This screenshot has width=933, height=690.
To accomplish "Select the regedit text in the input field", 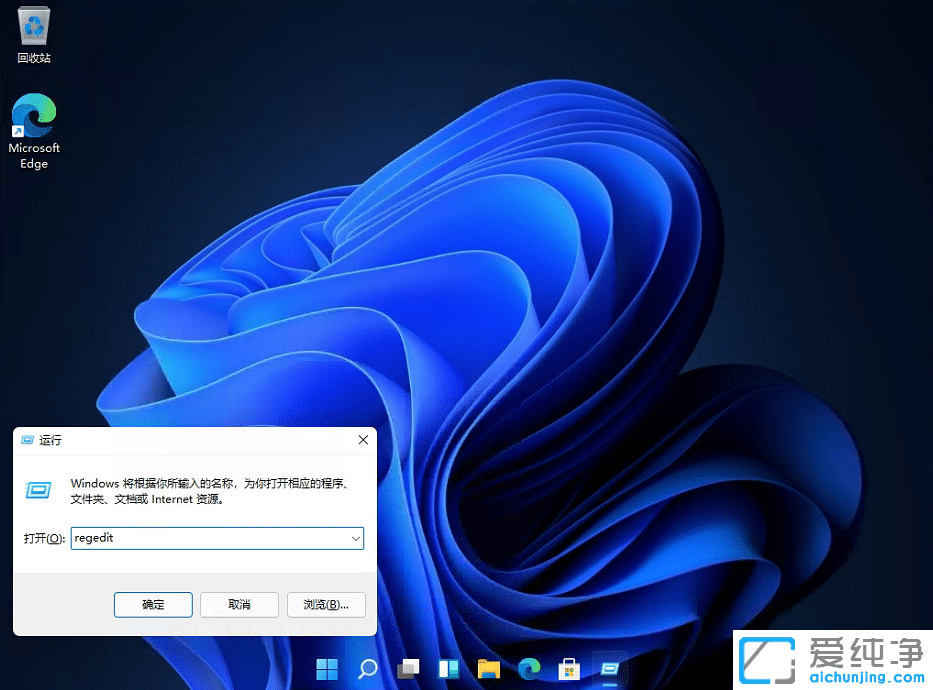I will point(95,538).
